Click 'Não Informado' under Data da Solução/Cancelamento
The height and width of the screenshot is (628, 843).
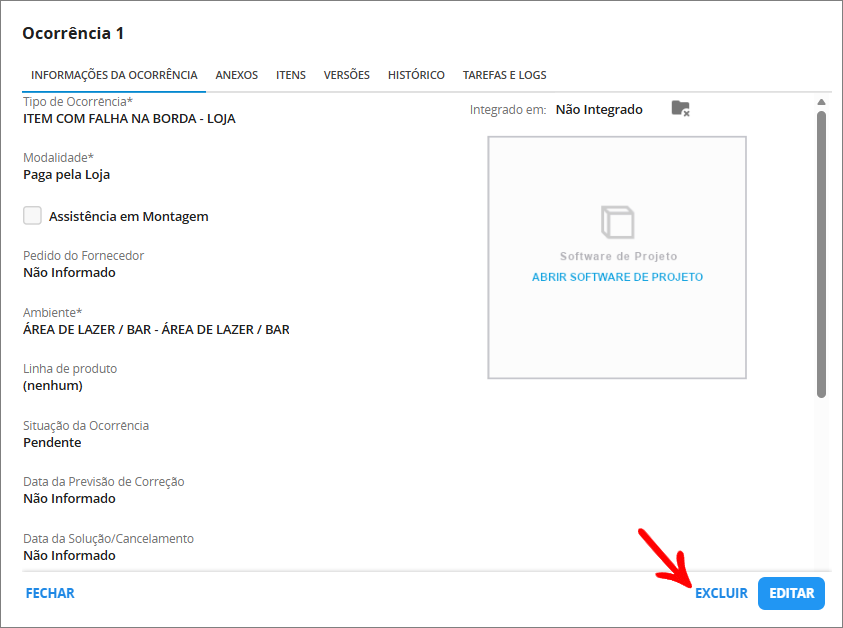click(69, 555)
